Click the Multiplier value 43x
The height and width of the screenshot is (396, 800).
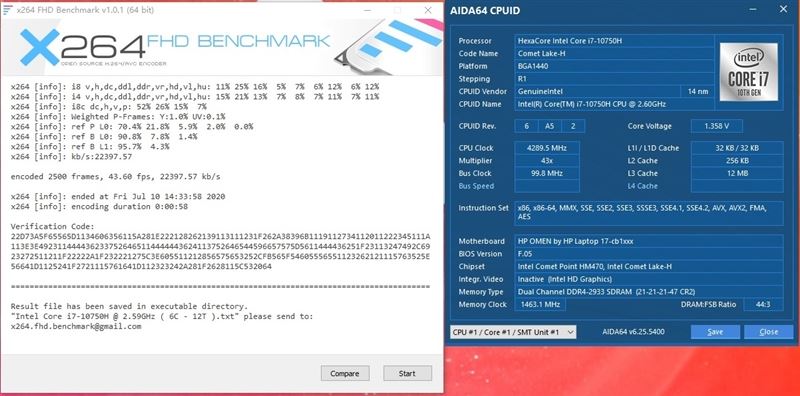(x=546, y=161)
